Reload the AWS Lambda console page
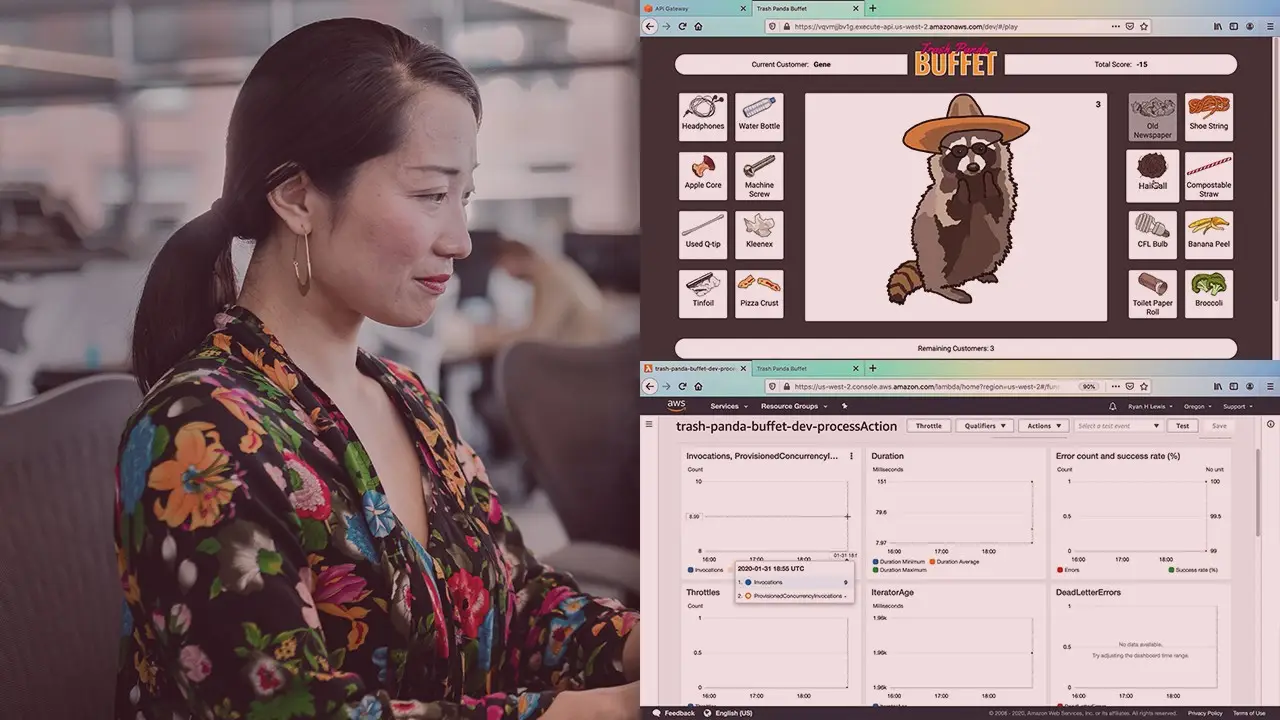This screenshot has height=720, width=1280. (x=683, y=386)
